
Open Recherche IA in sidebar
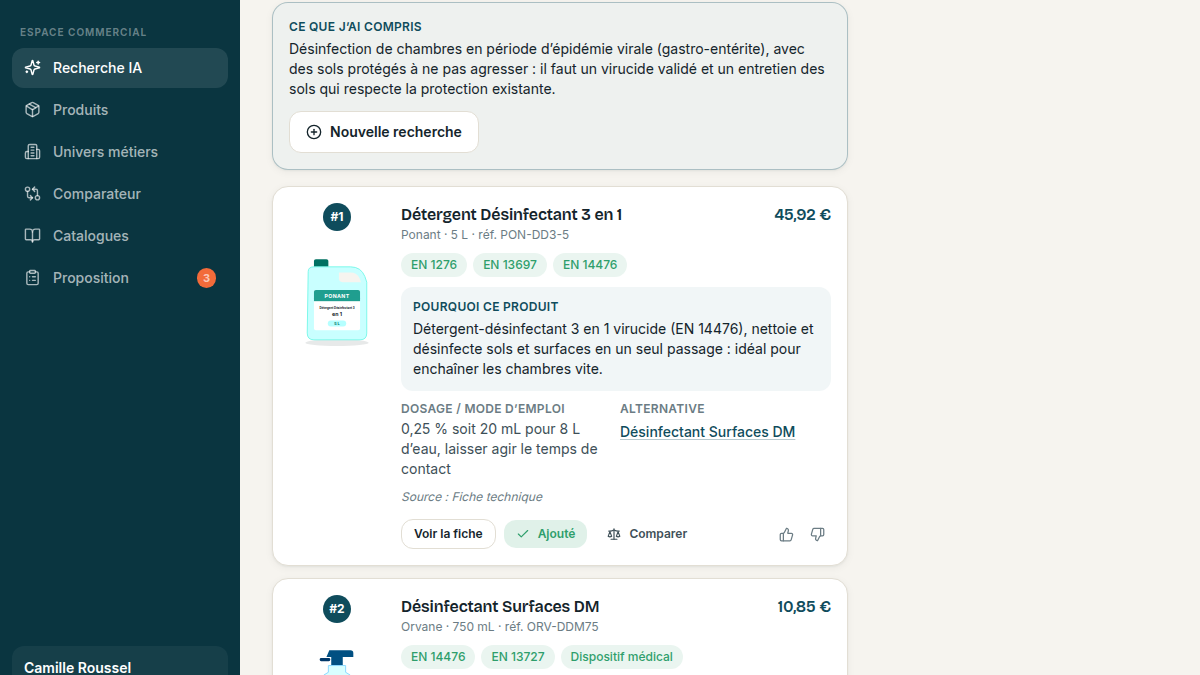(x=120, y=68)
